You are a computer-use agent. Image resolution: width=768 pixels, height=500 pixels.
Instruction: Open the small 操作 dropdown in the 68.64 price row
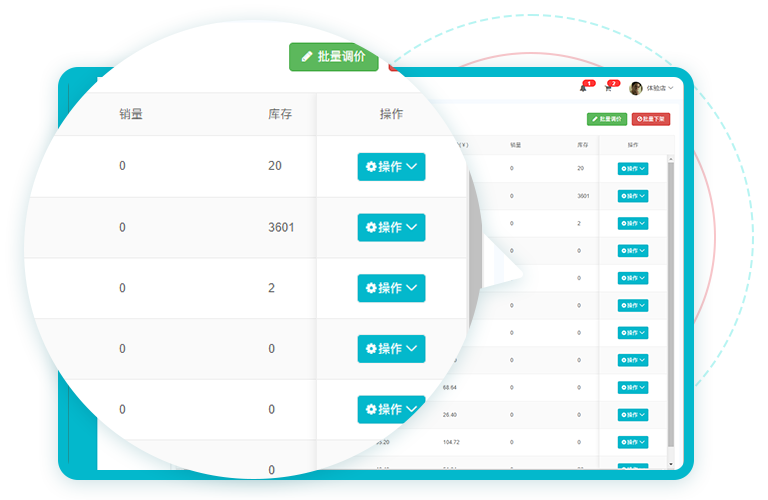[632, 386]
